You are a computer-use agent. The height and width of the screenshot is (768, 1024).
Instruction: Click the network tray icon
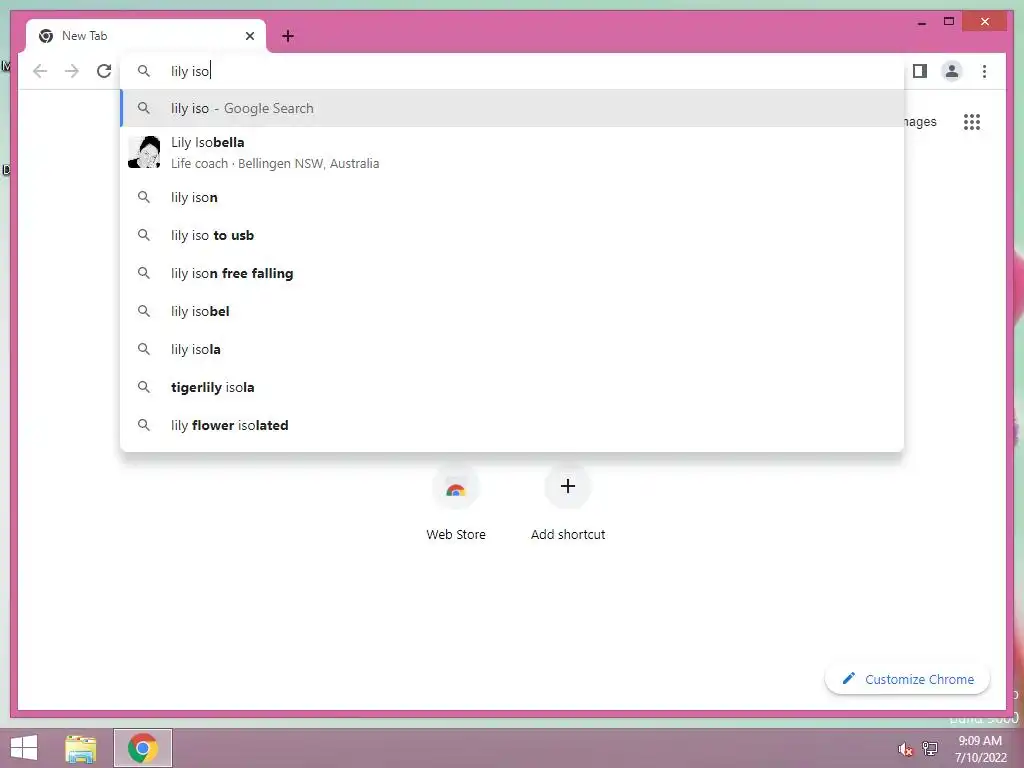click(930, 748)
